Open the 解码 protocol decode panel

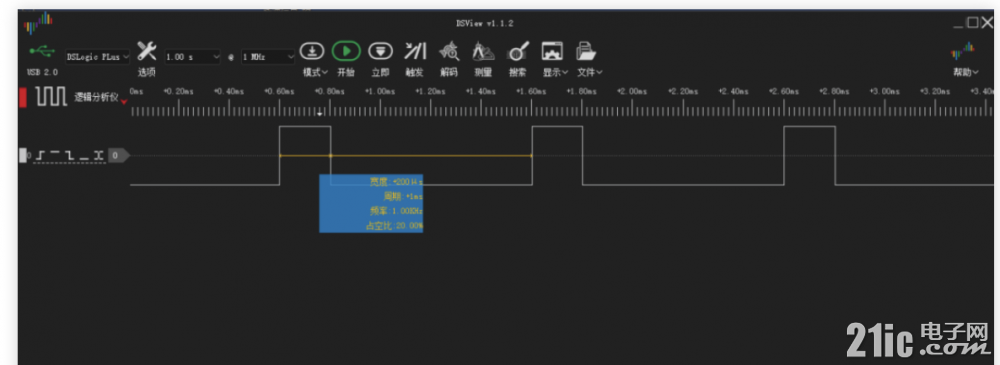click(450, 51)
